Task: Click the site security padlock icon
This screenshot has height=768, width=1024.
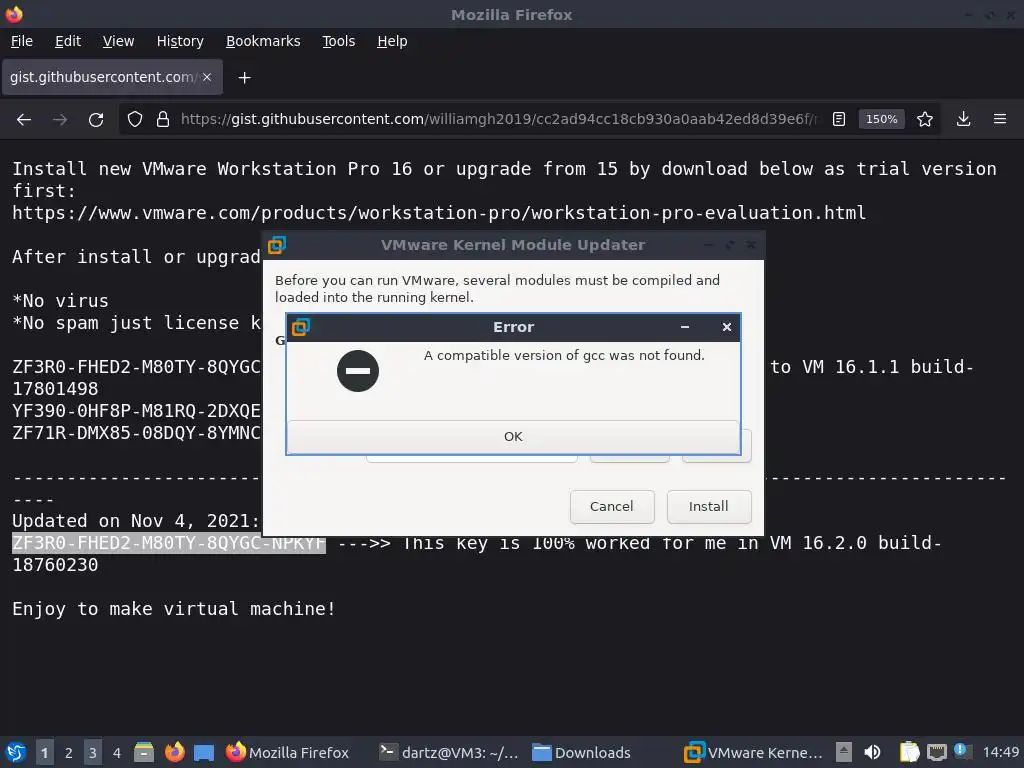Action: [x=163, y=120]
